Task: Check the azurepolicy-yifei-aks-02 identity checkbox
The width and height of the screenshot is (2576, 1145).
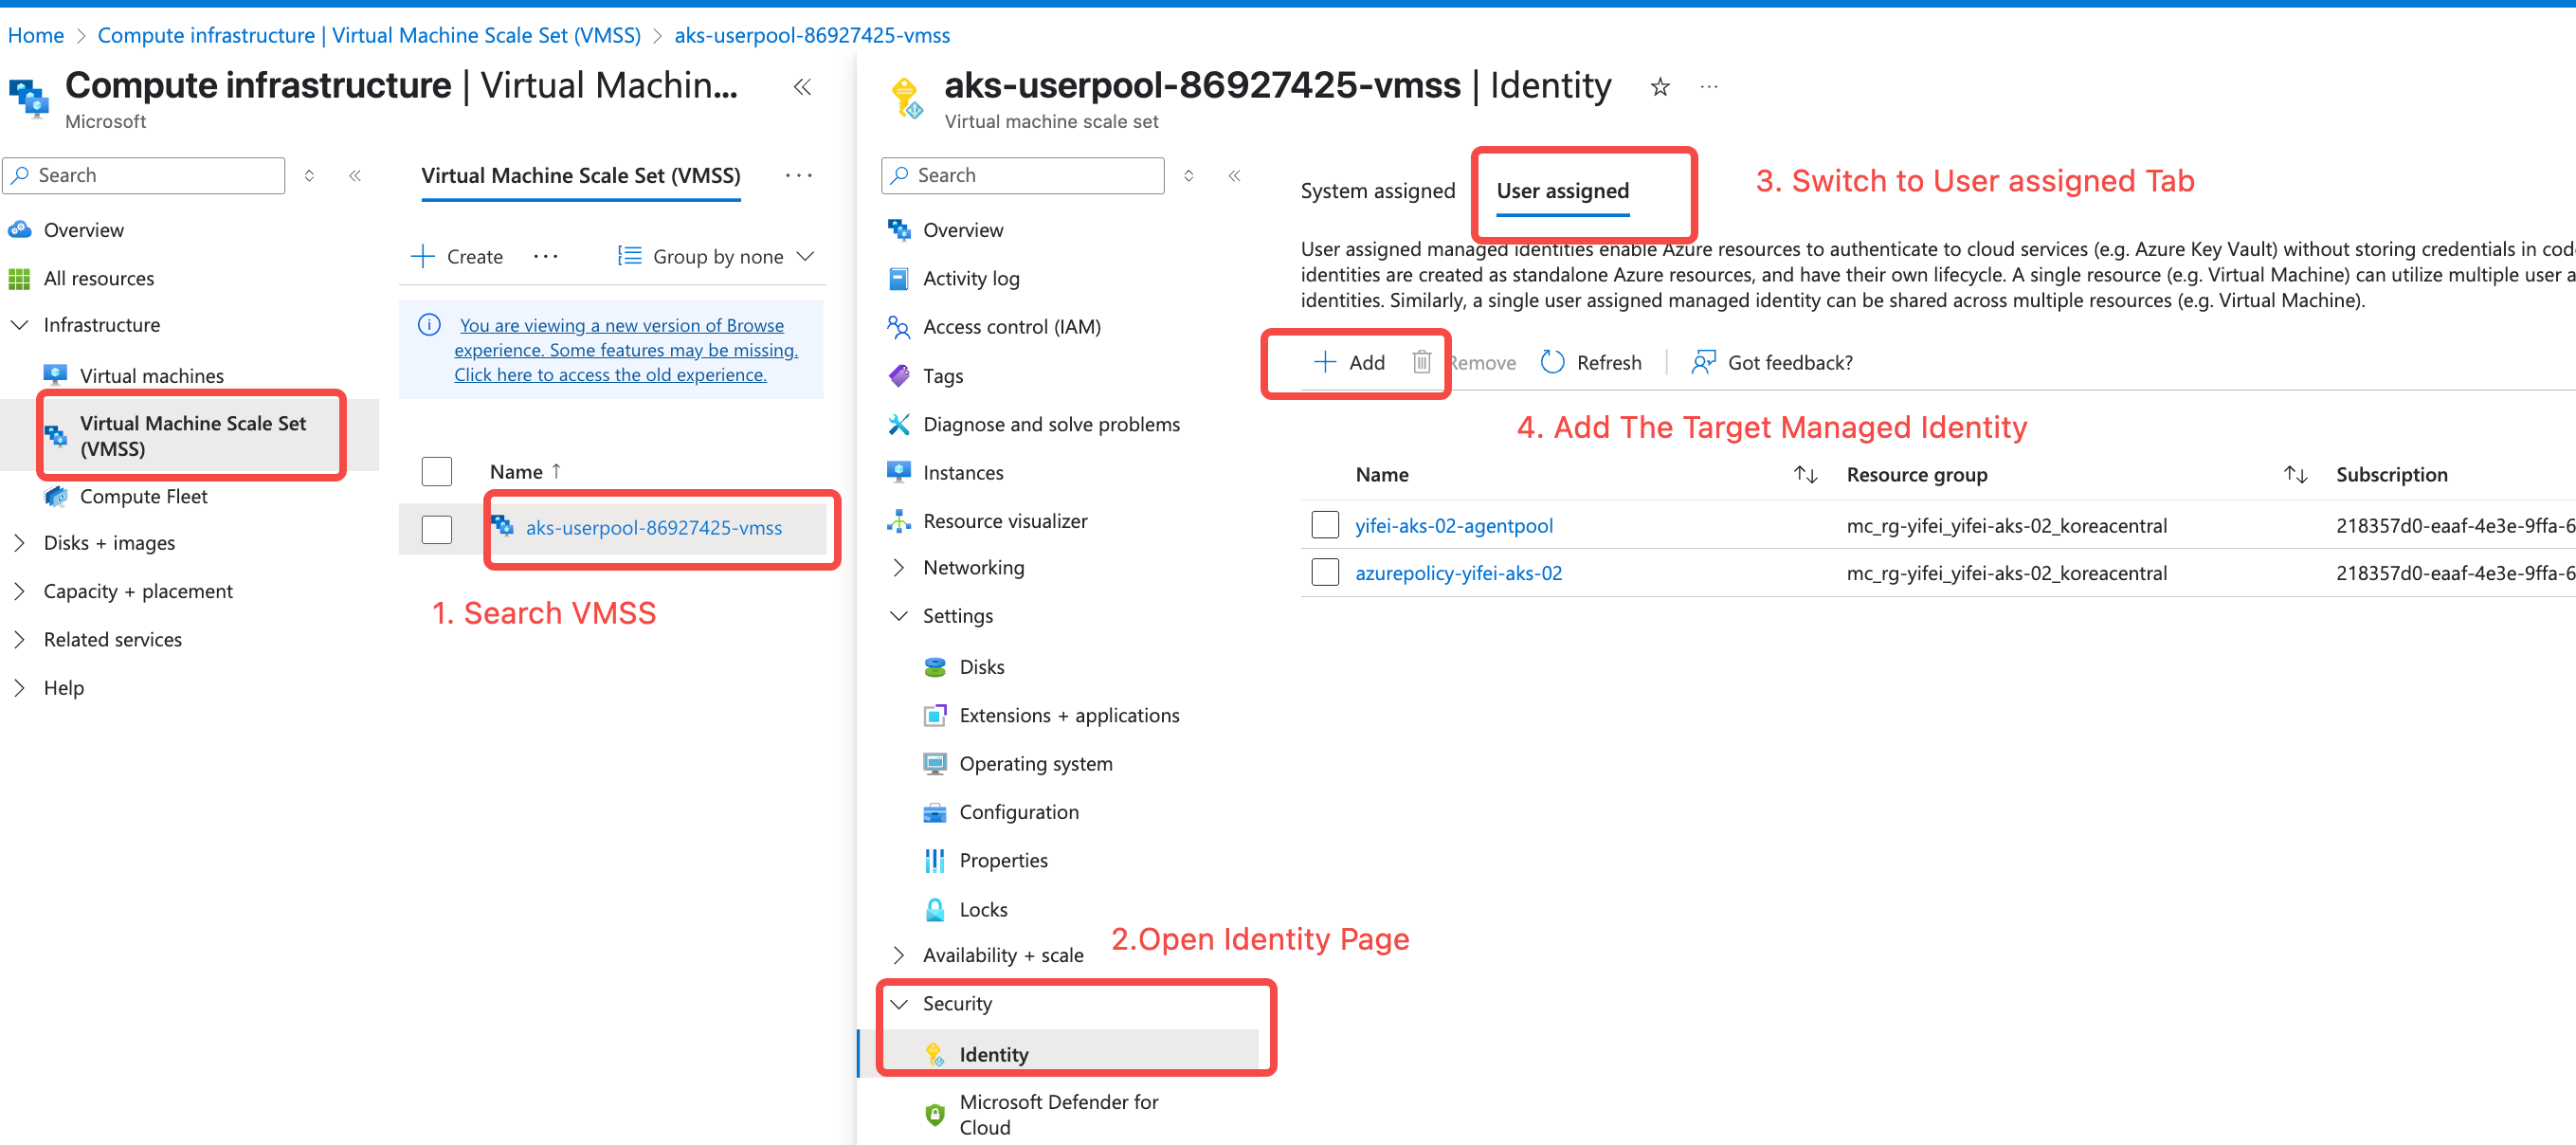Action: (x=1324, y=573)
